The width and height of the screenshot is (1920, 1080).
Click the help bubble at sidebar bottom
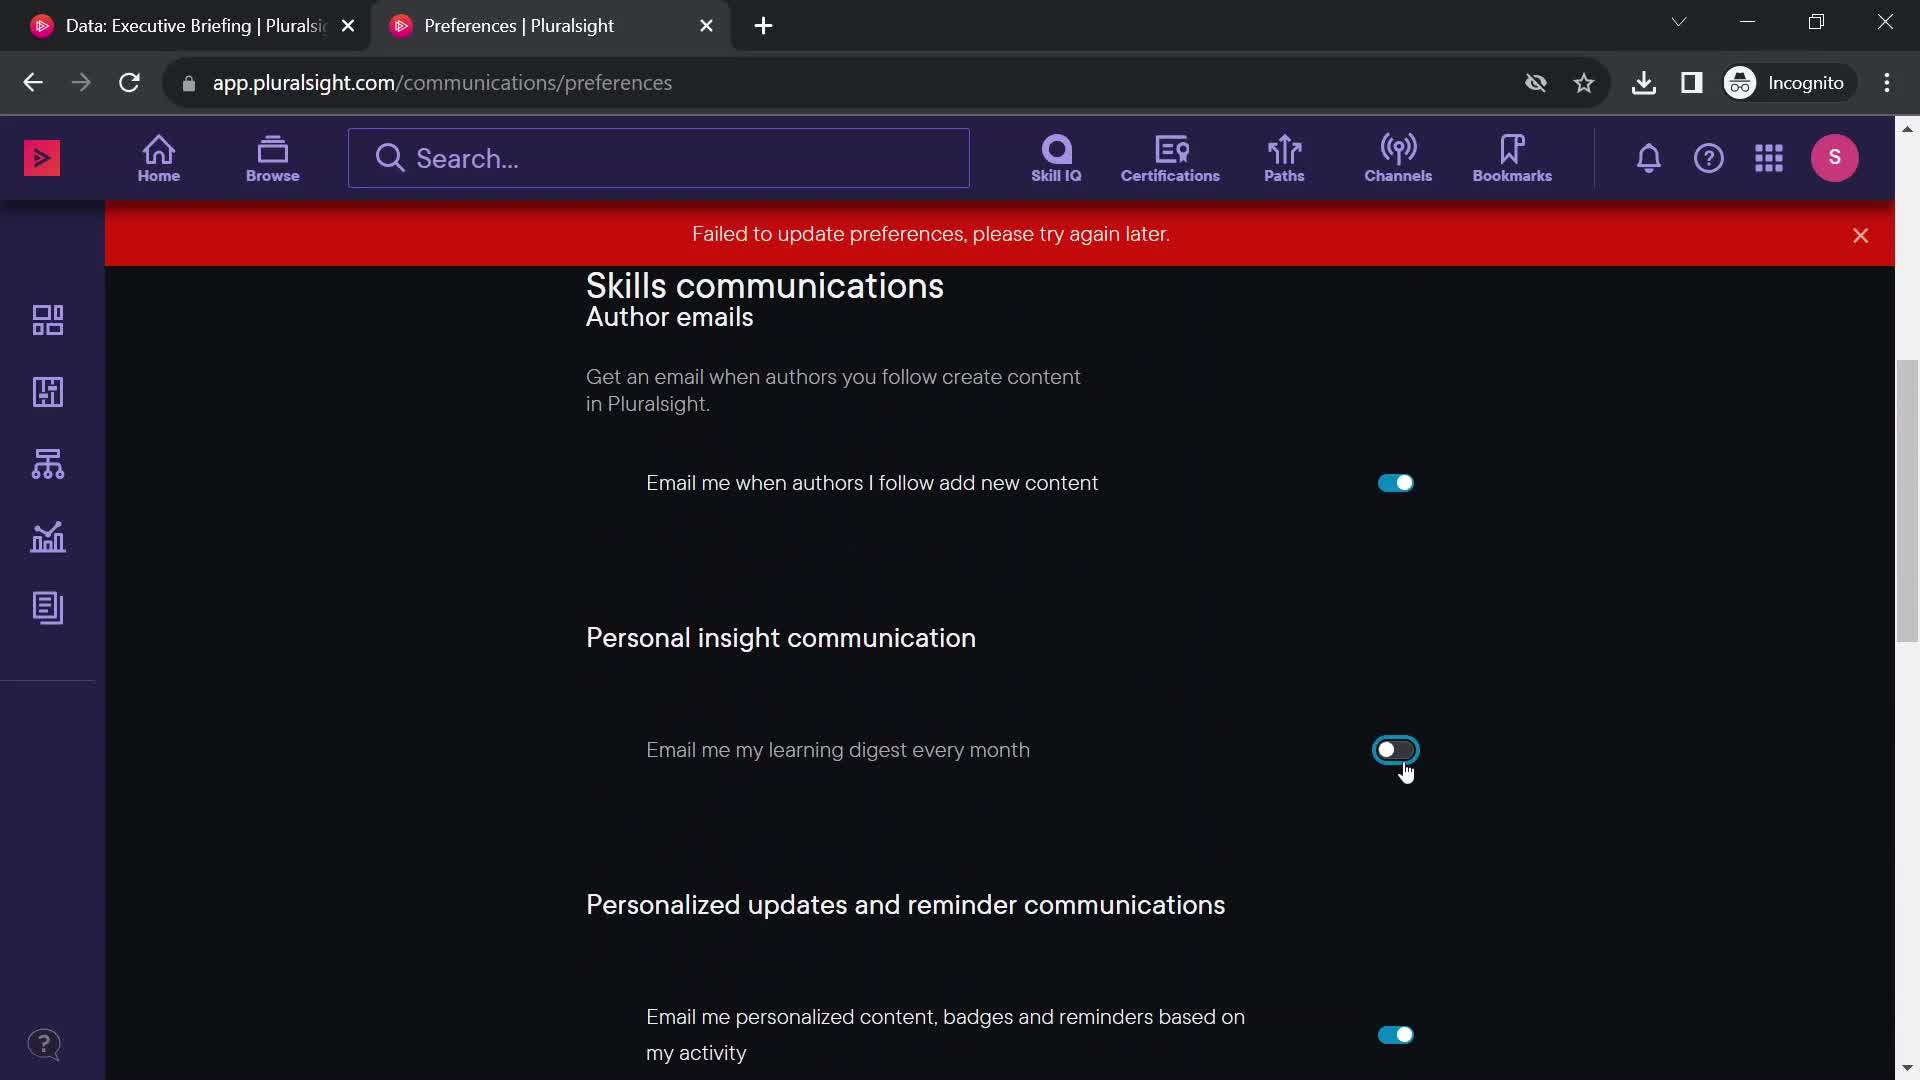pyautogui.click(x=44, y=1045)
